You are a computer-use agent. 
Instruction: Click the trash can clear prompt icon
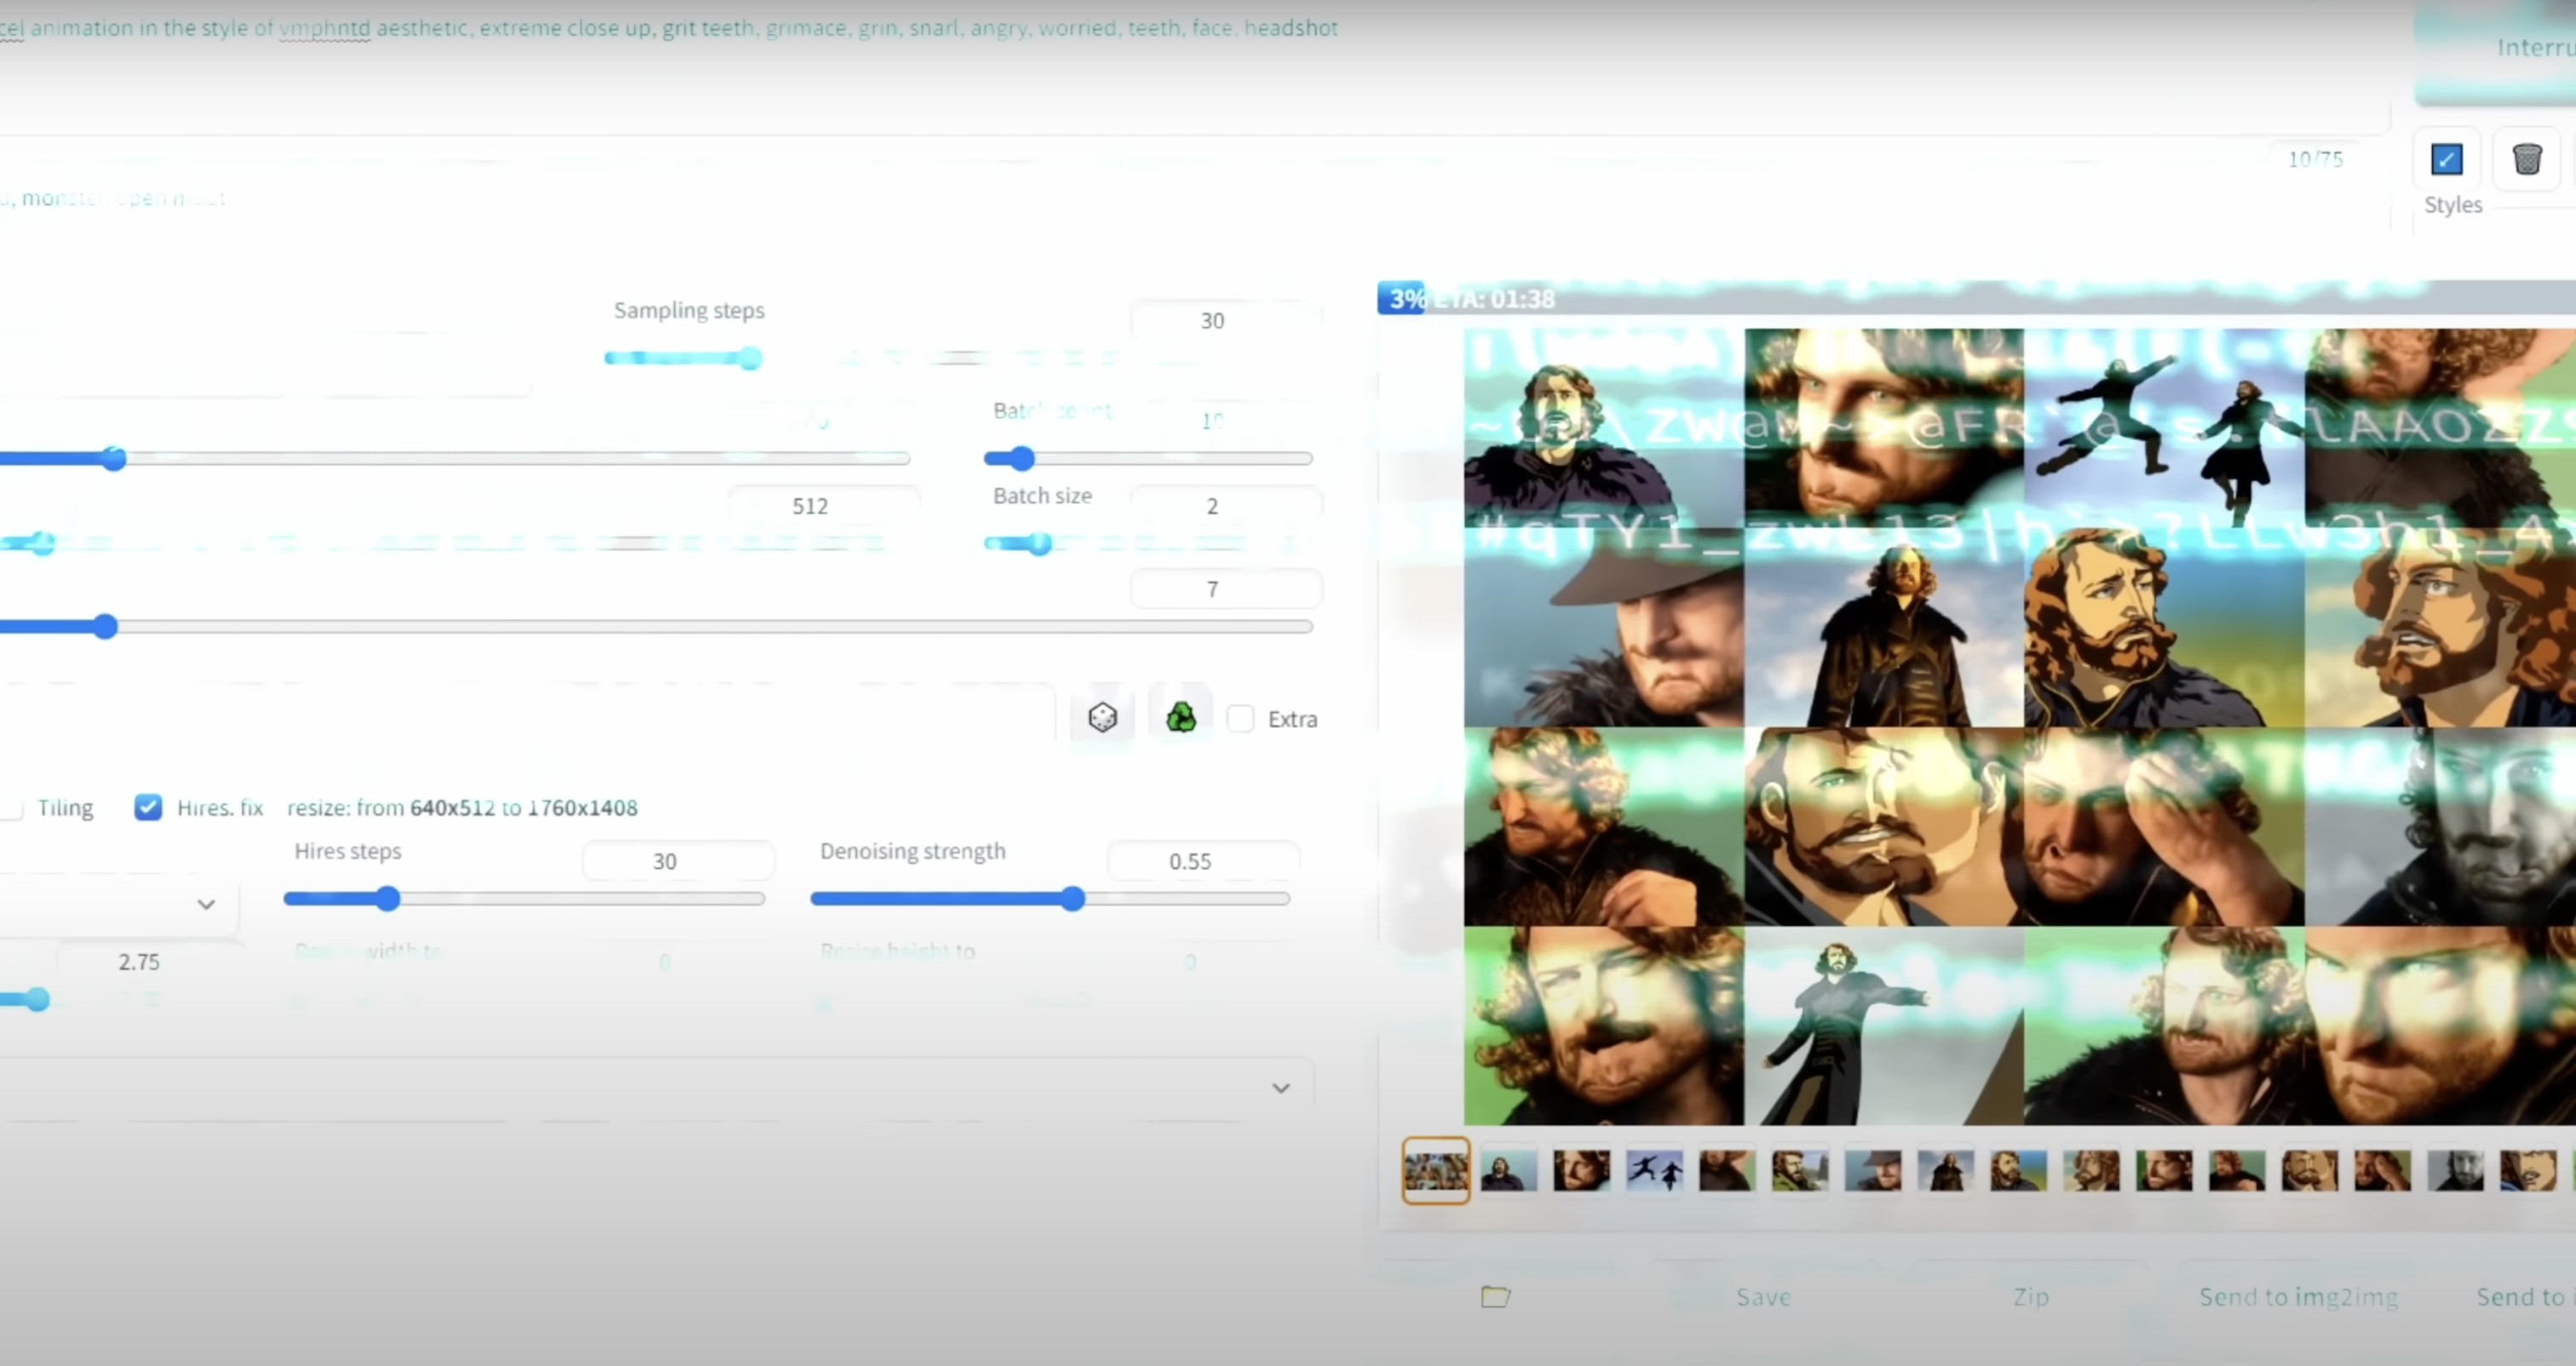point(2526,159)
